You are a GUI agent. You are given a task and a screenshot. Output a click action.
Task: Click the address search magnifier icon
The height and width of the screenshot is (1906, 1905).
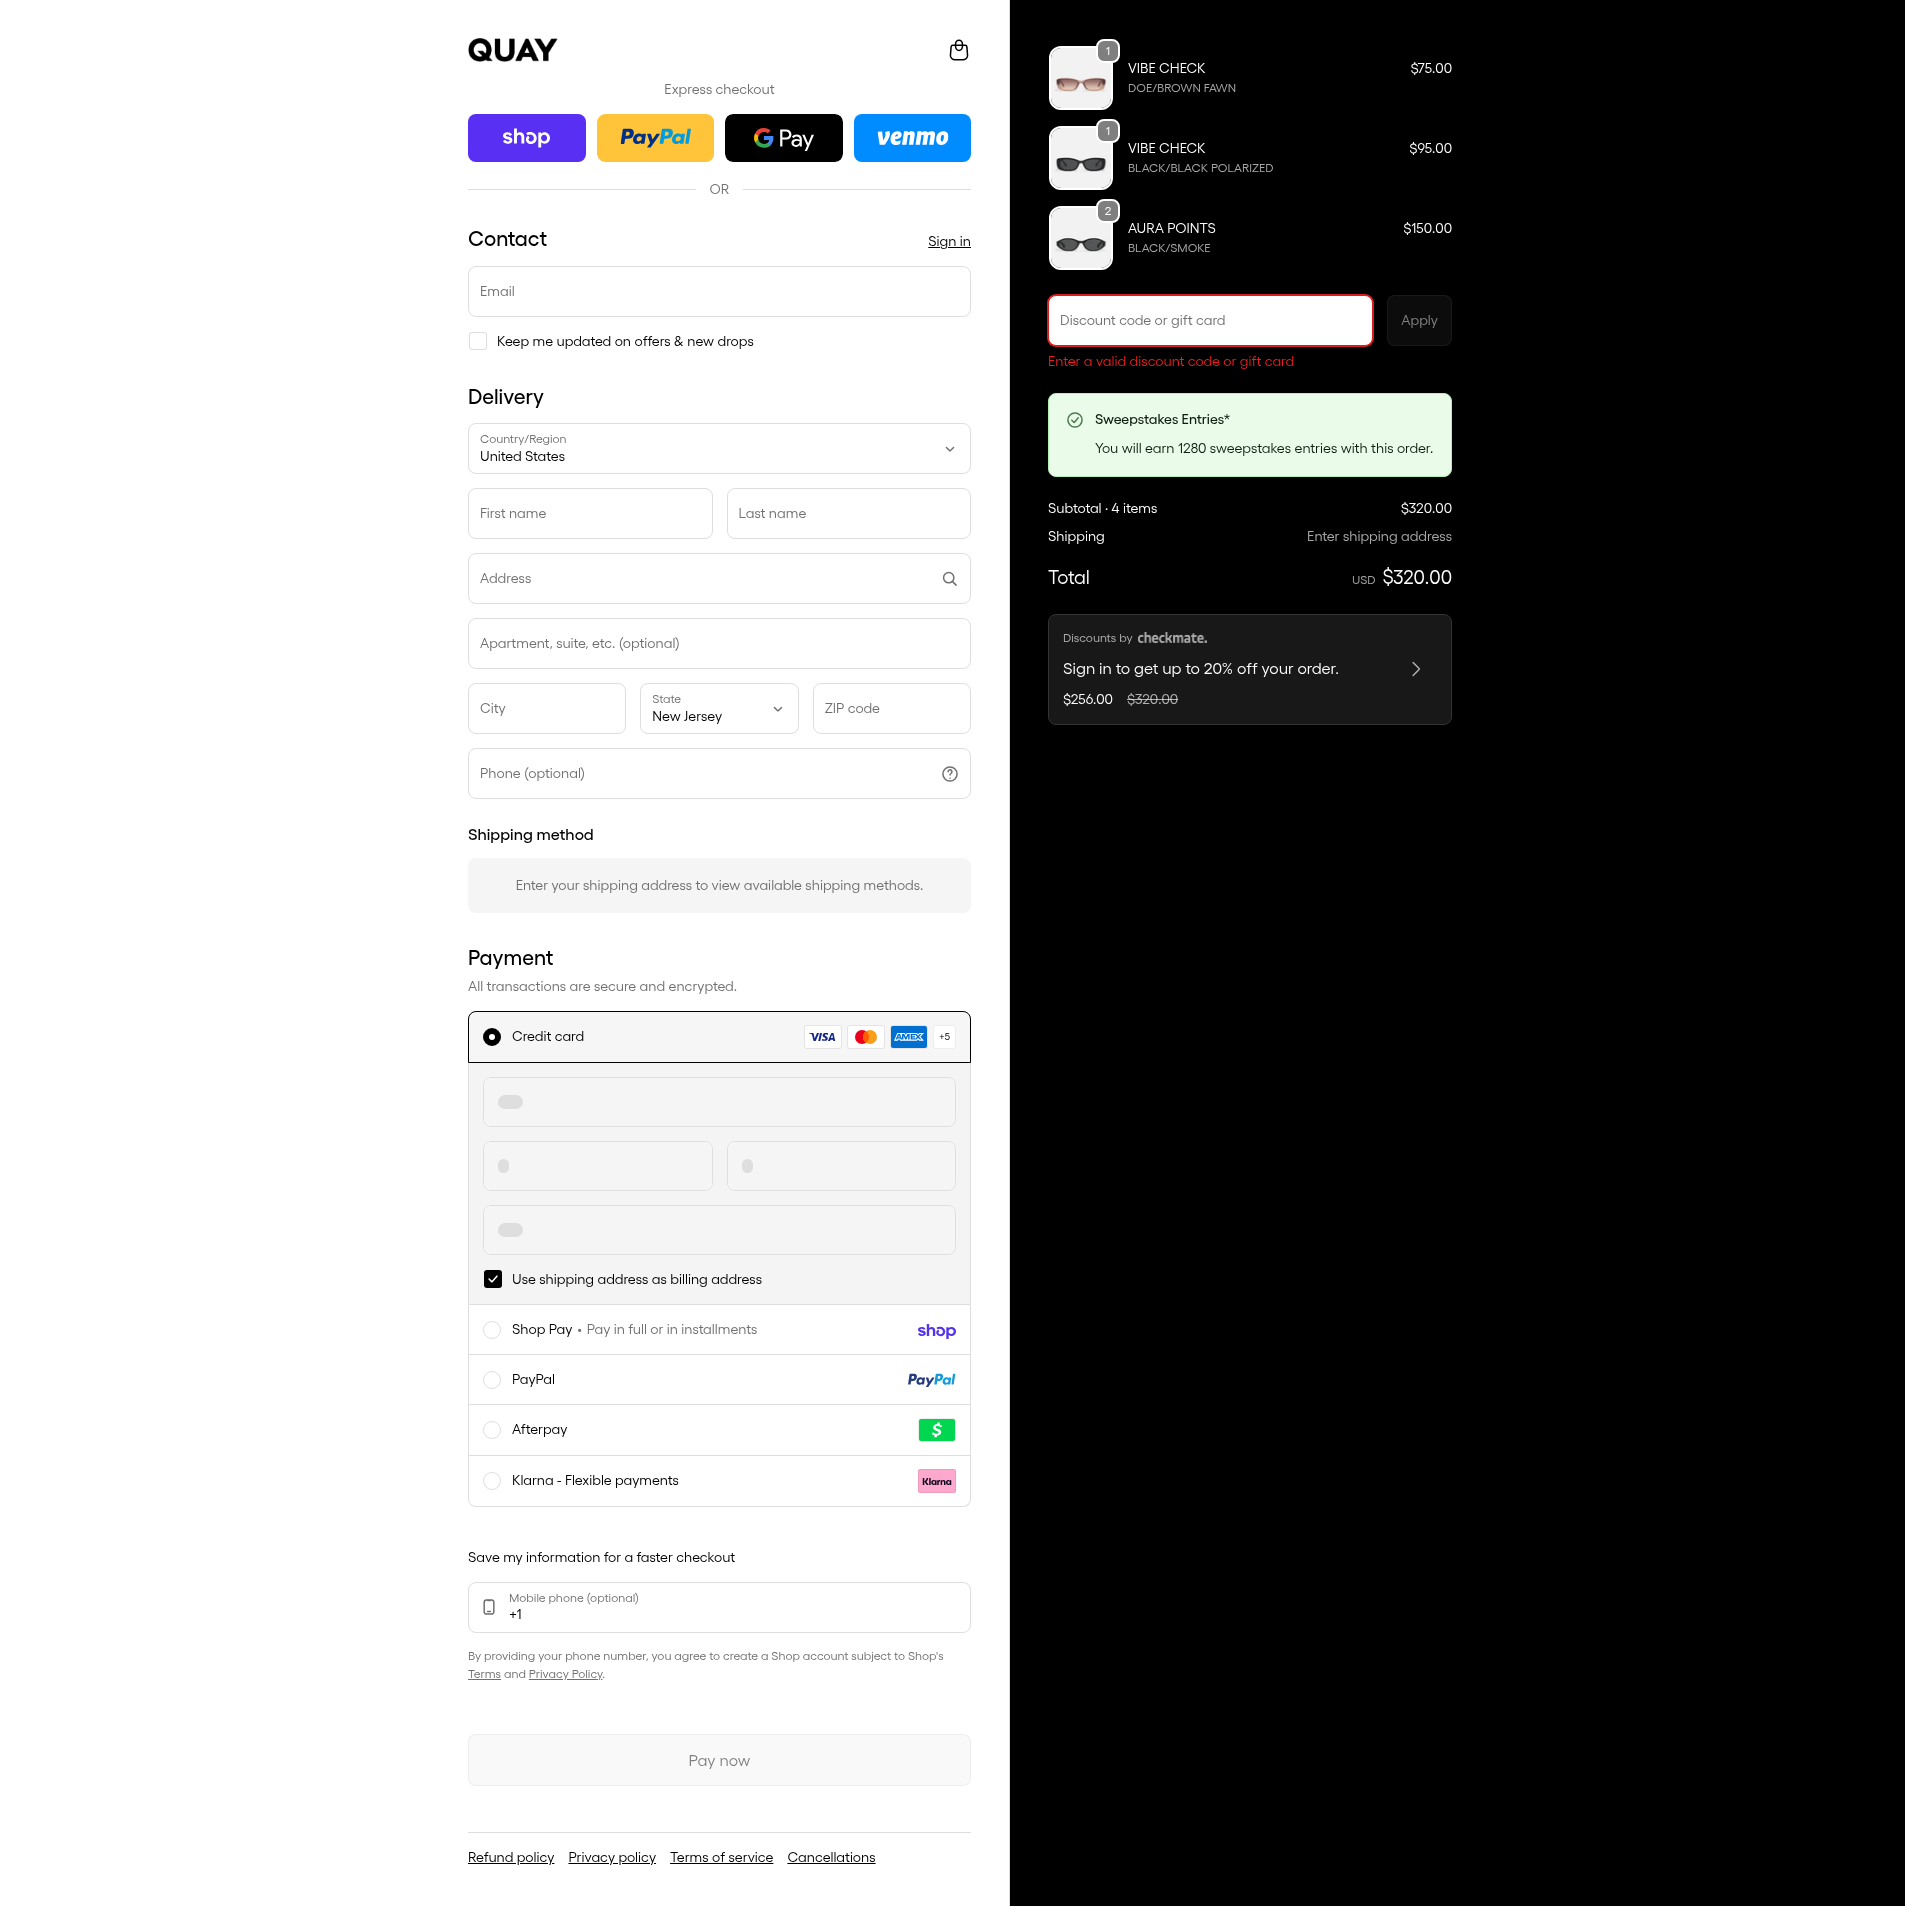tap(949, 579)
